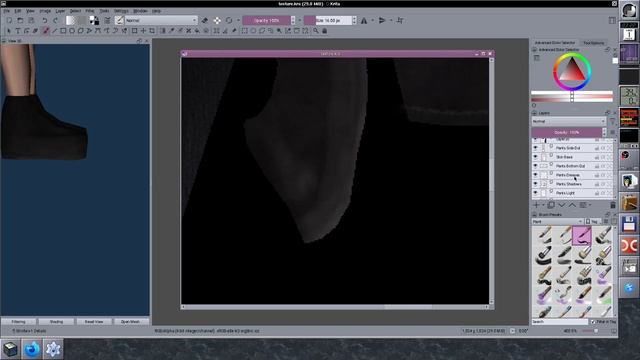Select the Crop tool
This screenshot has width=640, height=360.
click(x=152, y=31)
